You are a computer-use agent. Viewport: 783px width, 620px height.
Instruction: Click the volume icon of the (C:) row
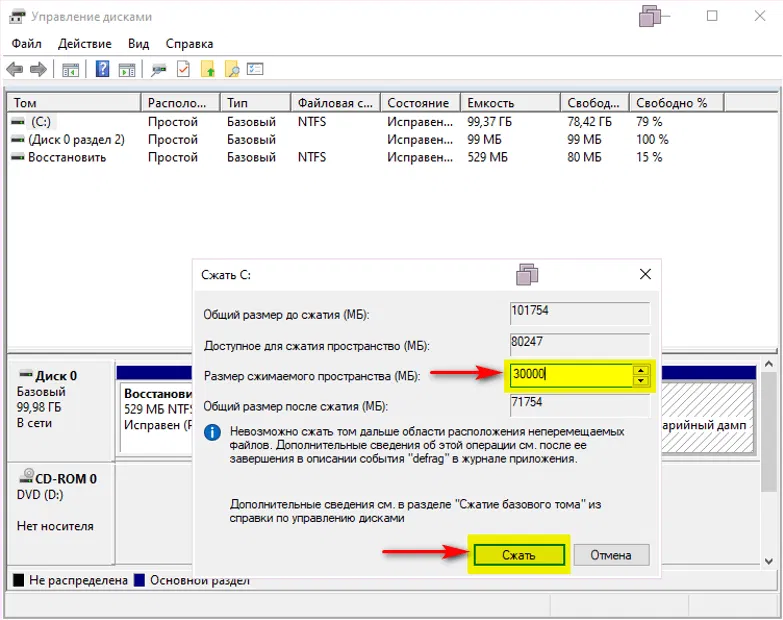pyautogui.click(x=18, y=121)
